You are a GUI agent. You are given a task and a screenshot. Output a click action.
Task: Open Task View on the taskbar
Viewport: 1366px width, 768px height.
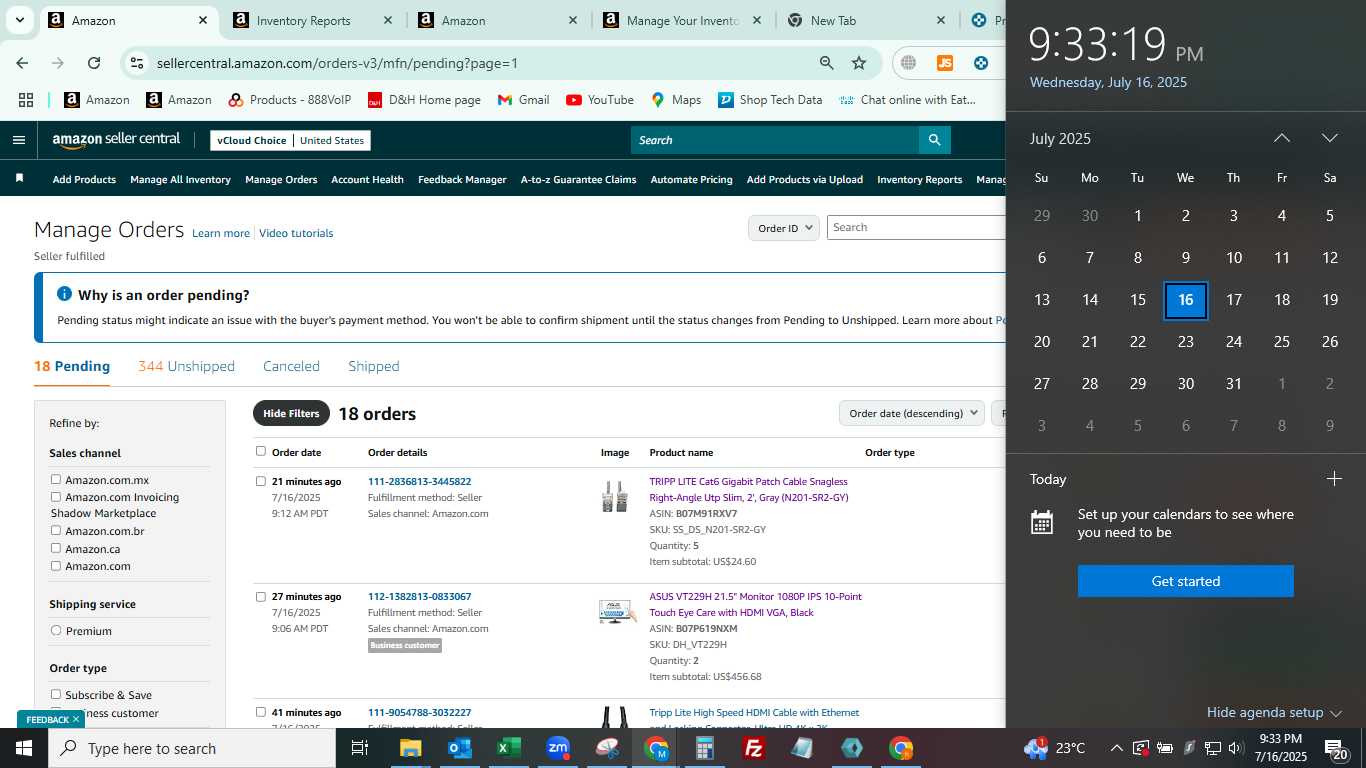(x=360, y=748)
